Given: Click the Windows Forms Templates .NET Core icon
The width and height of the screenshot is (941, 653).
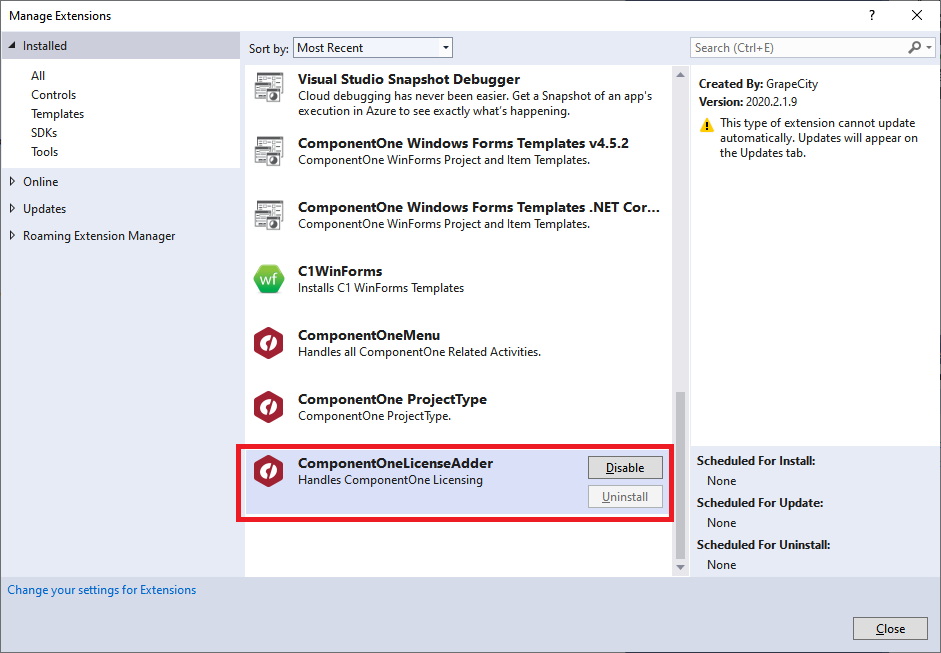Looking at the screenshot, I should point(268,215).
